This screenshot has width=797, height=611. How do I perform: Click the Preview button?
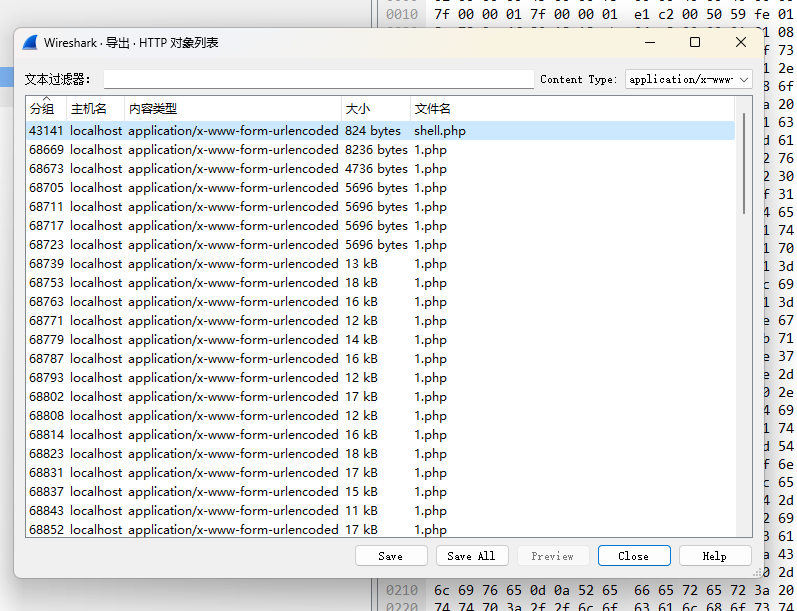coord(553,556)
